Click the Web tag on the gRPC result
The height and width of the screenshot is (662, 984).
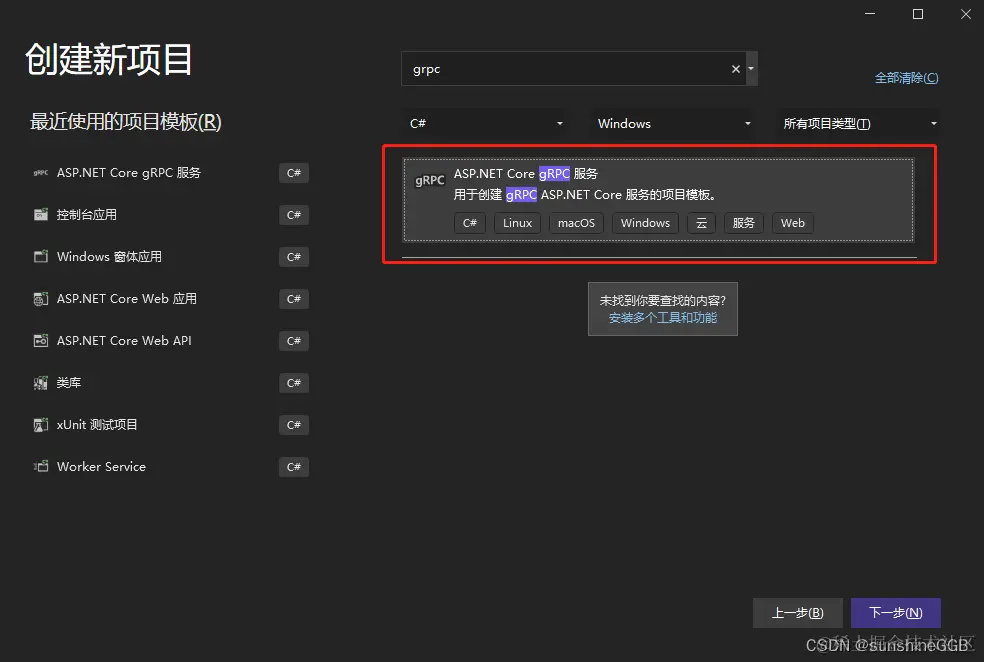tap(793, 223)
